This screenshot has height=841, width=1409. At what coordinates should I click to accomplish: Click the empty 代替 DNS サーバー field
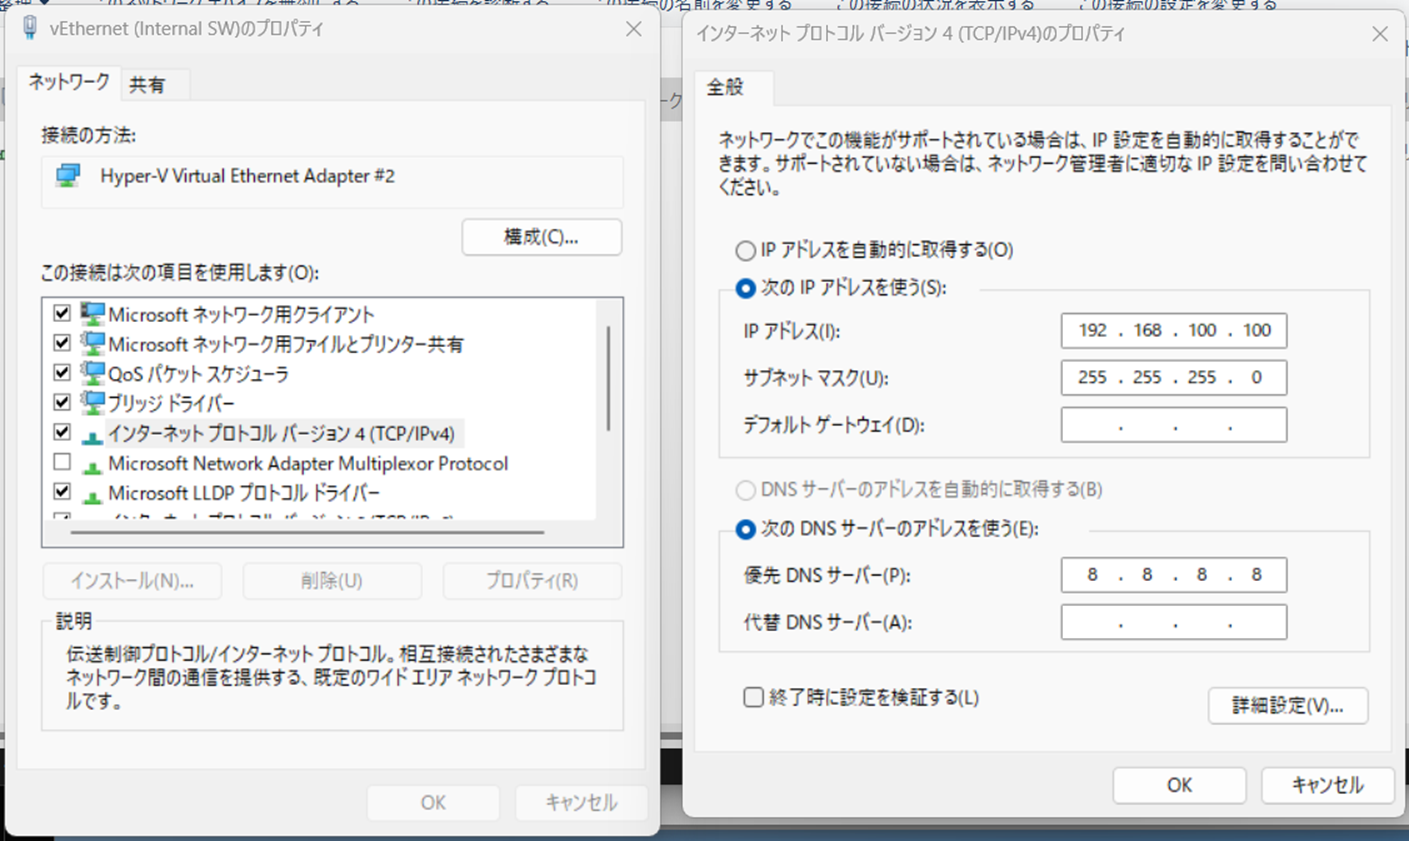click(x=1174, y=622)
